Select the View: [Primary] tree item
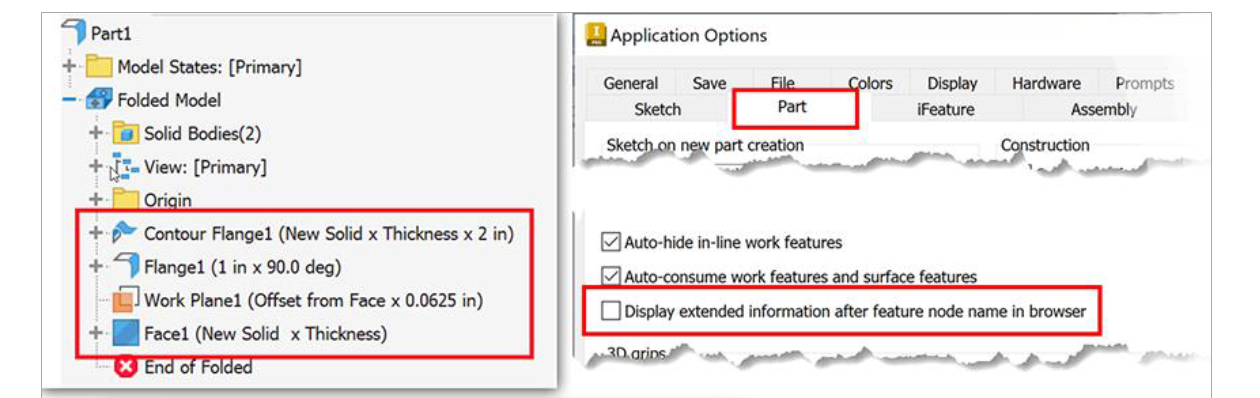1260x398 pixels. click(x=205, y=167)
